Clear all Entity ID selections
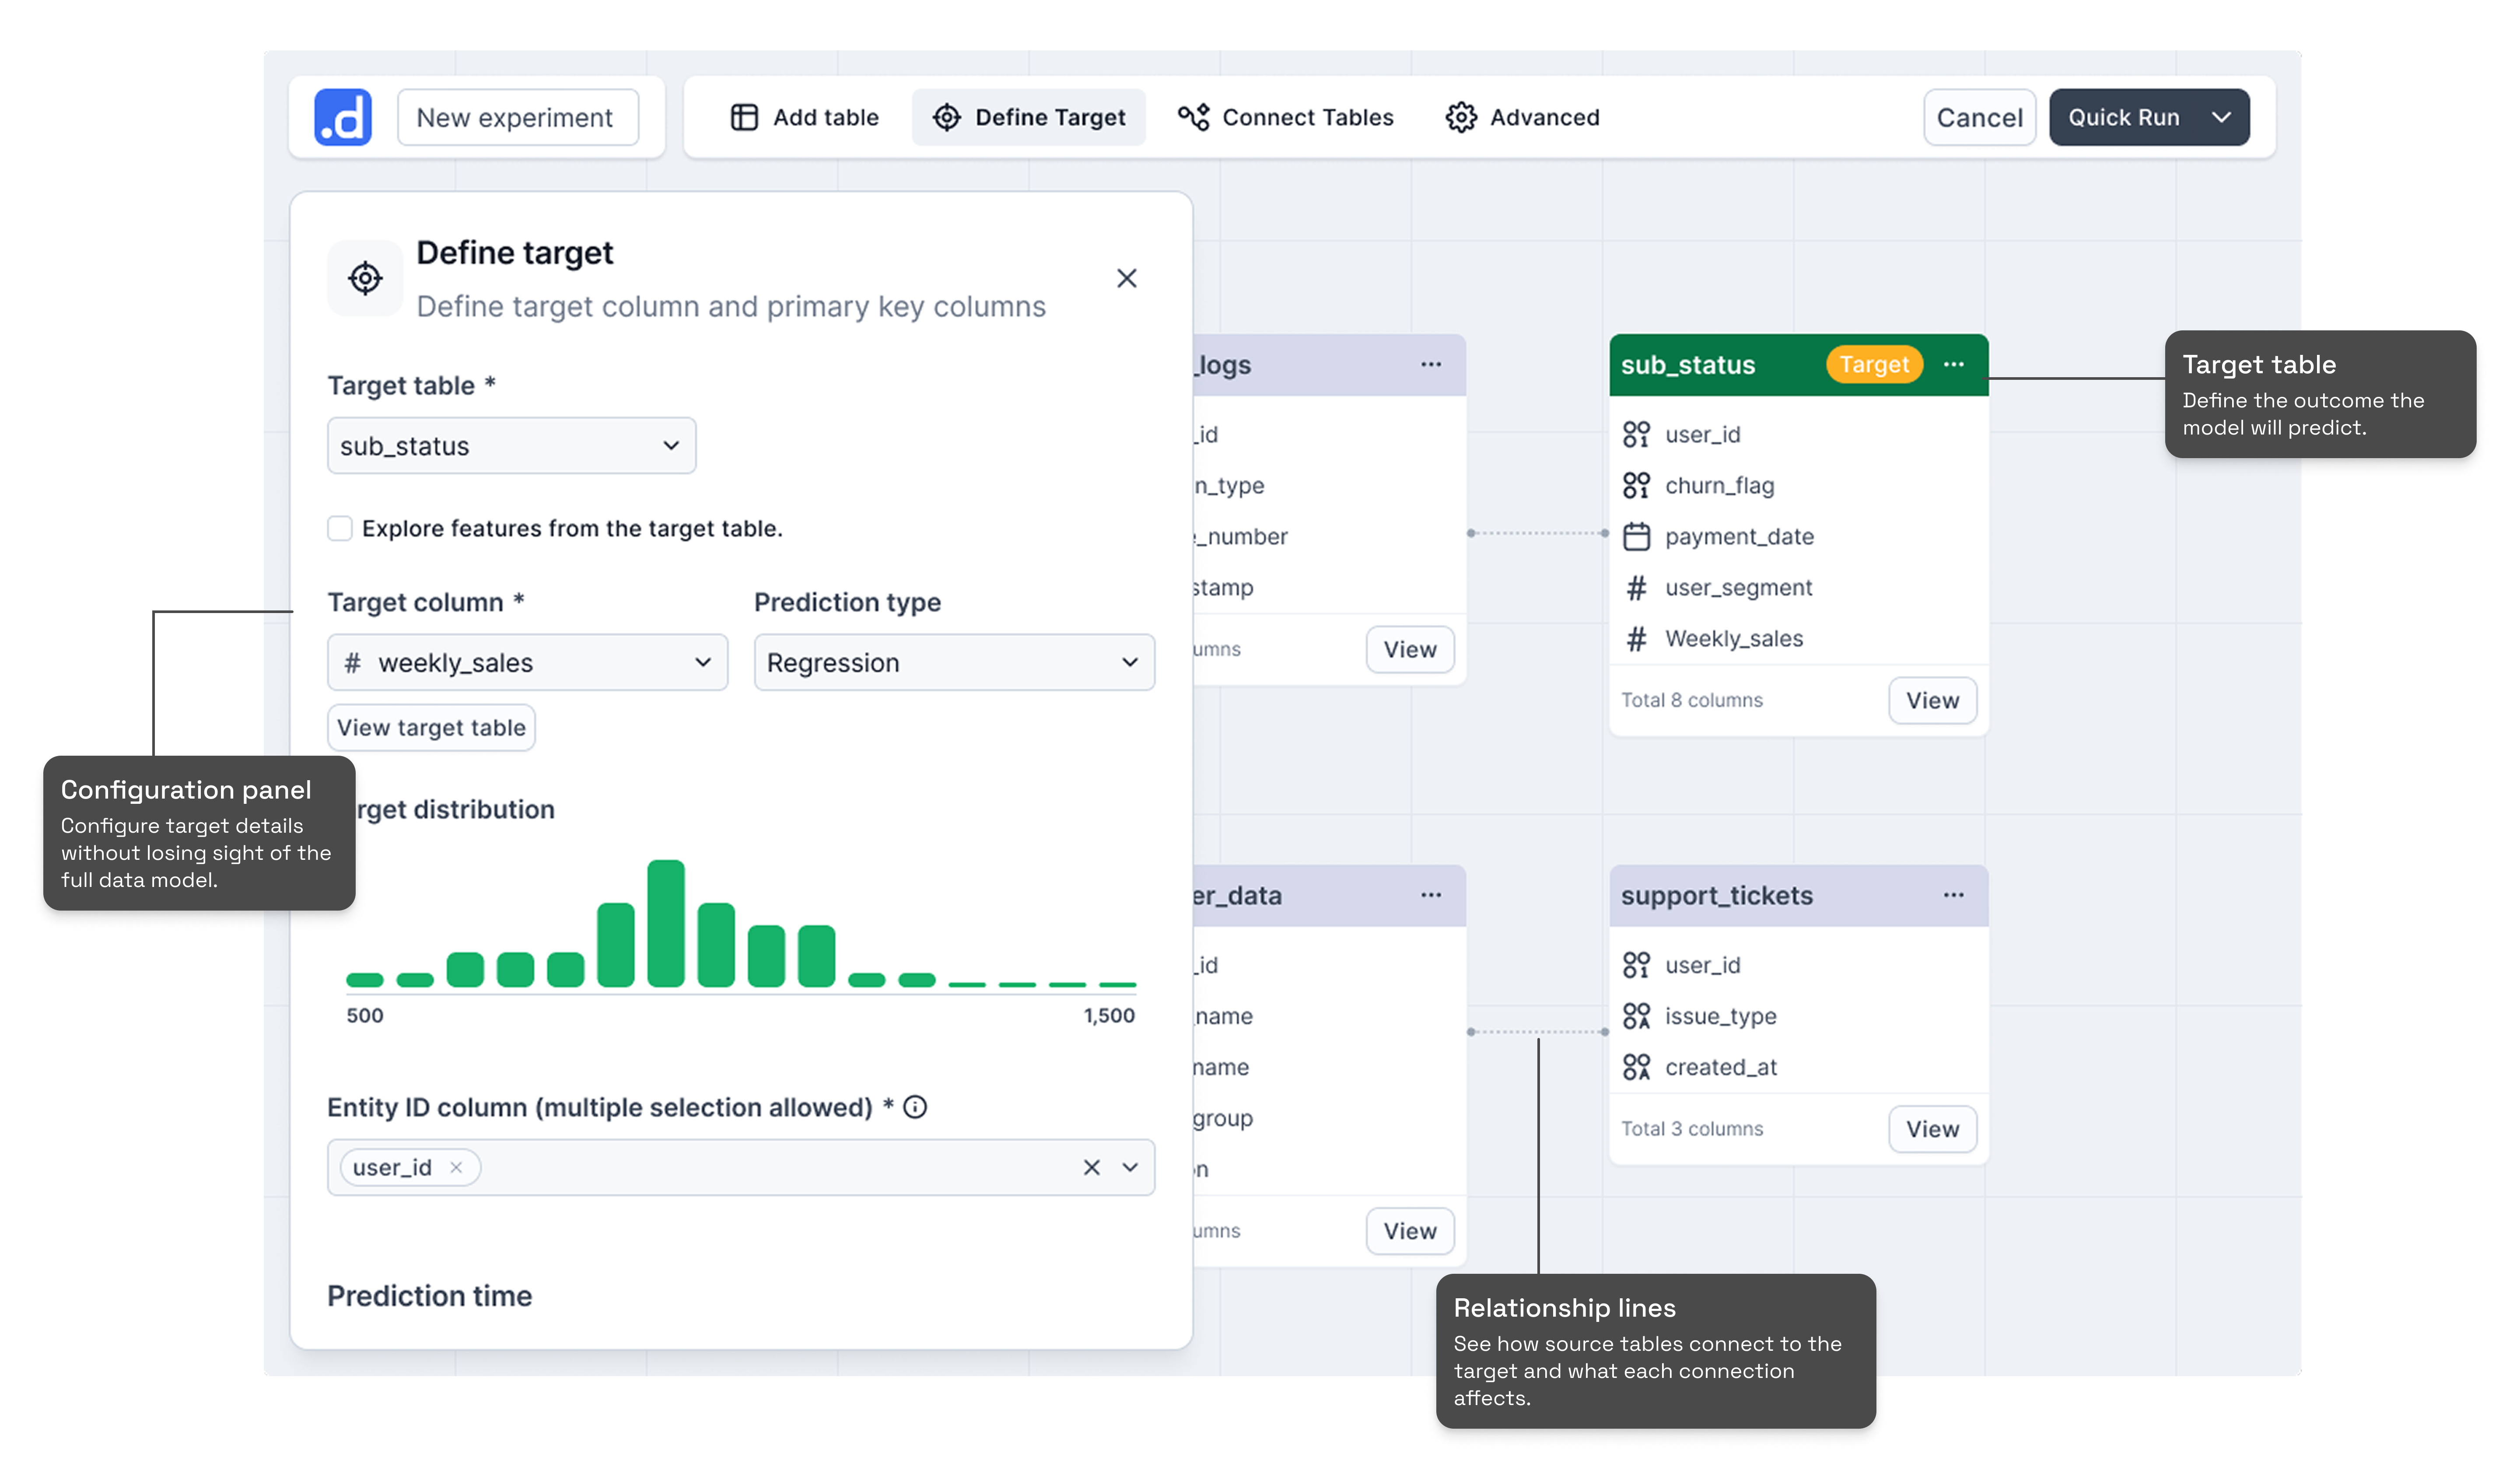2520x1479 pixels. [1091, 1167]
